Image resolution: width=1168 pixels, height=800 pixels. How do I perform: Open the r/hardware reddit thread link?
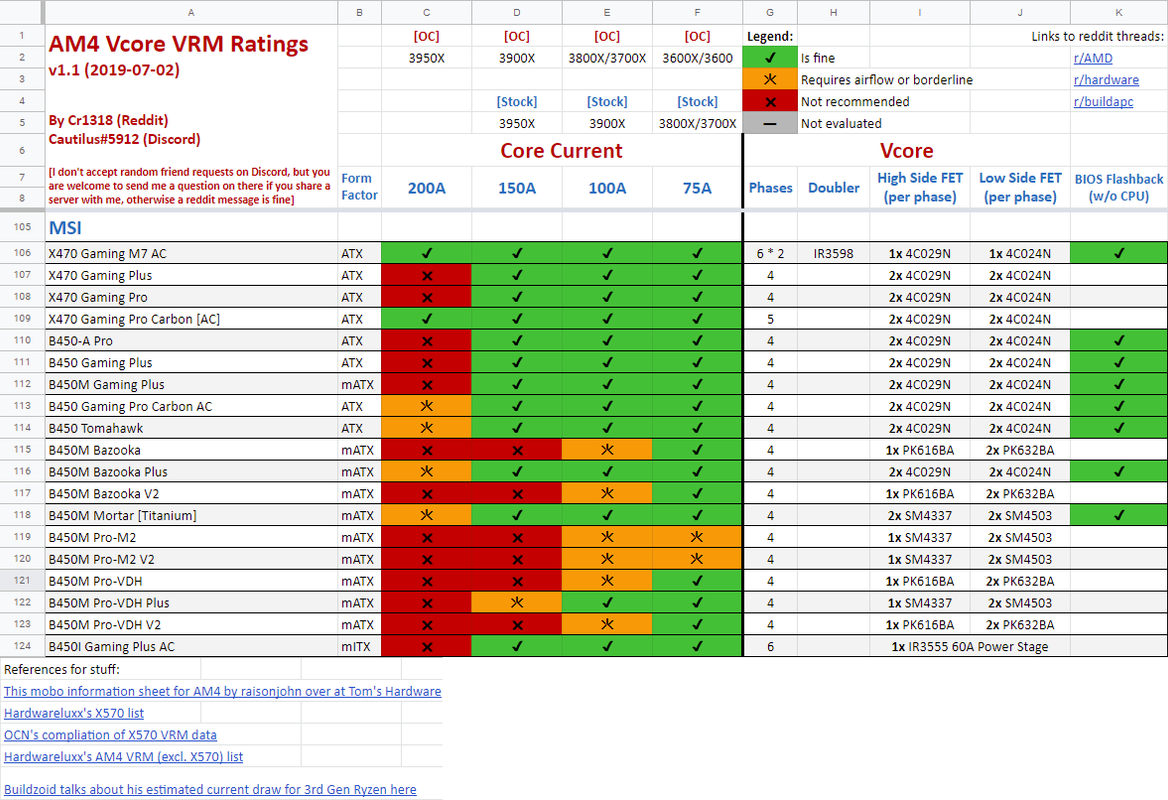1105,80
